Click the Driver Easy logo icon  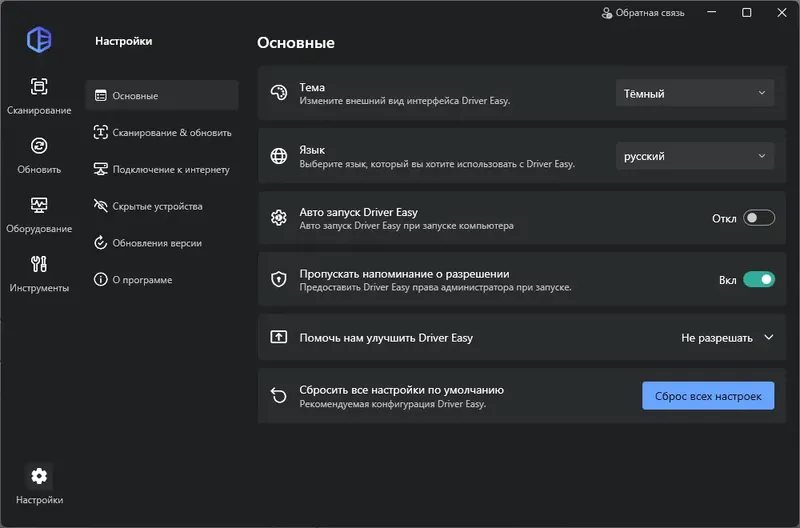(39, 39)
